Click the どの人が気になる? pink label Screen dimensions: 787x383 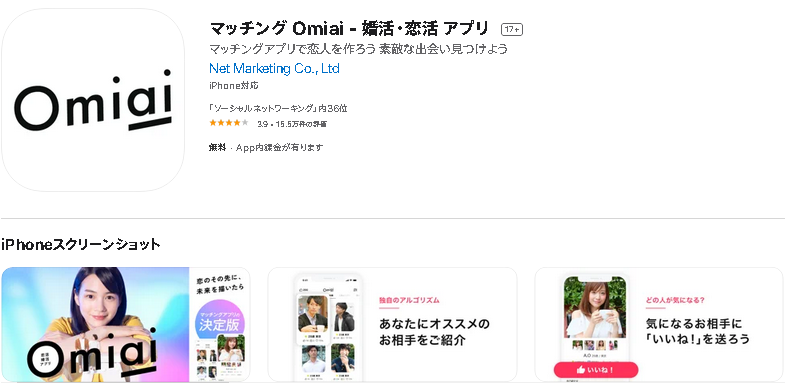(x=675, y=300)
